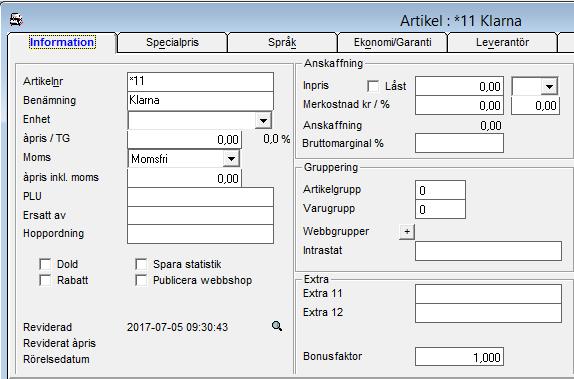Open the currency dropdown beside Inpris
Screen dimensions: 574x379
(x=549, y=86)
